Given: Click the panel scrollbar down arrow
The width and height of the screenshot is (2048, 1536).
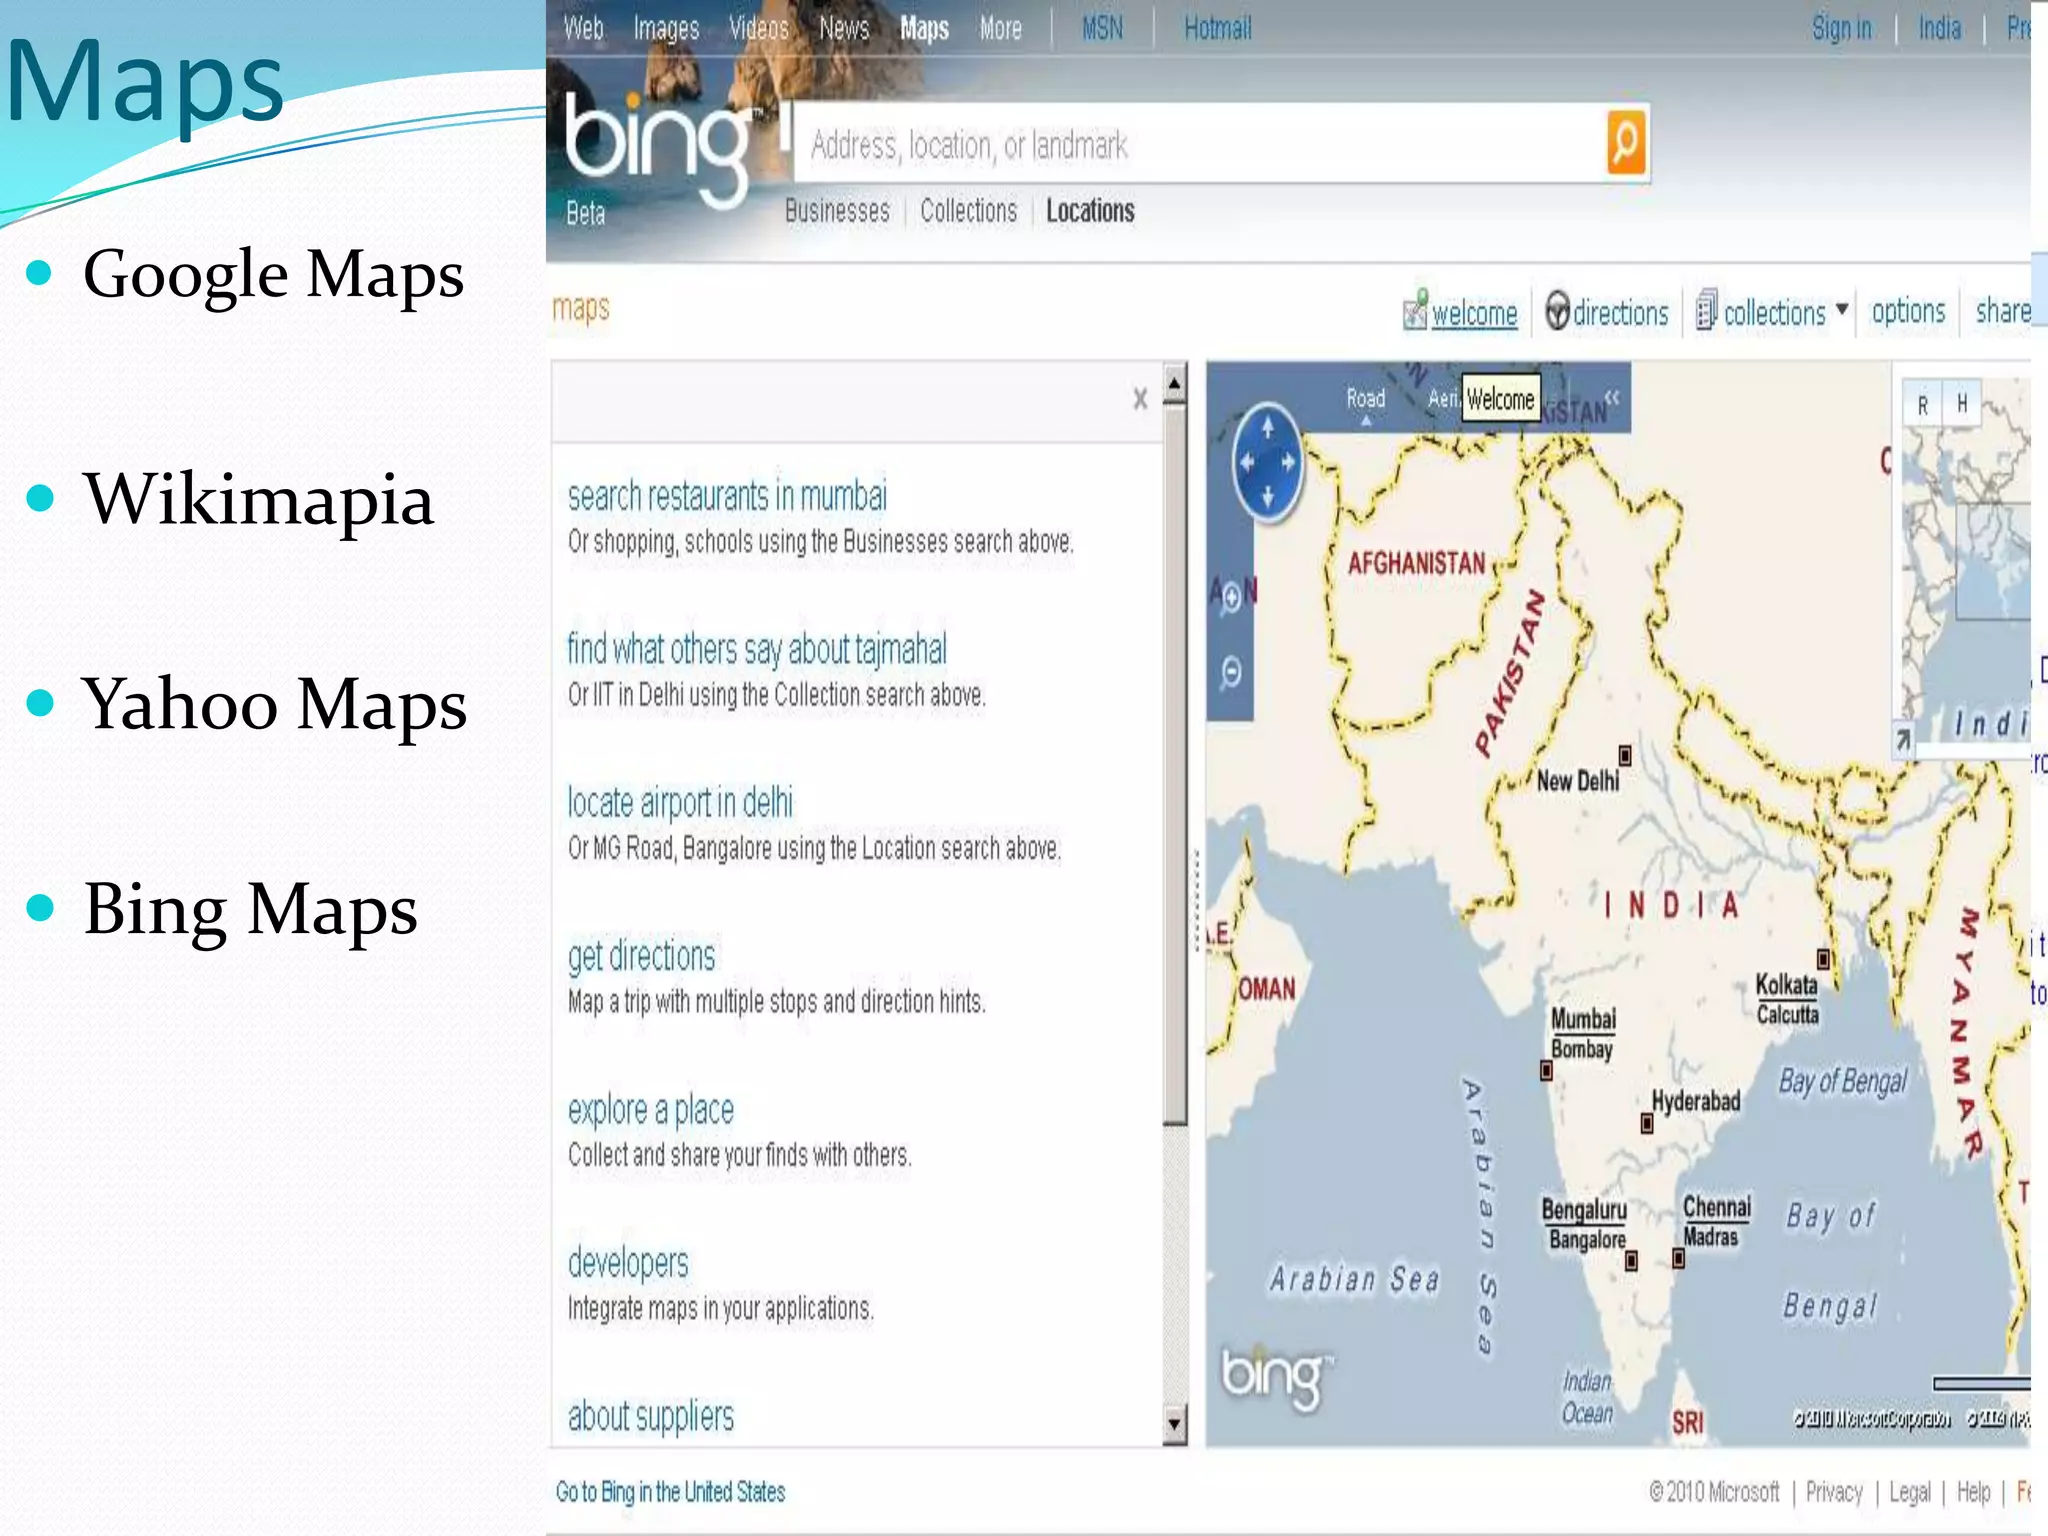Looking at the screenshot, I should pyautogui.click(x=1175, y=1423).
